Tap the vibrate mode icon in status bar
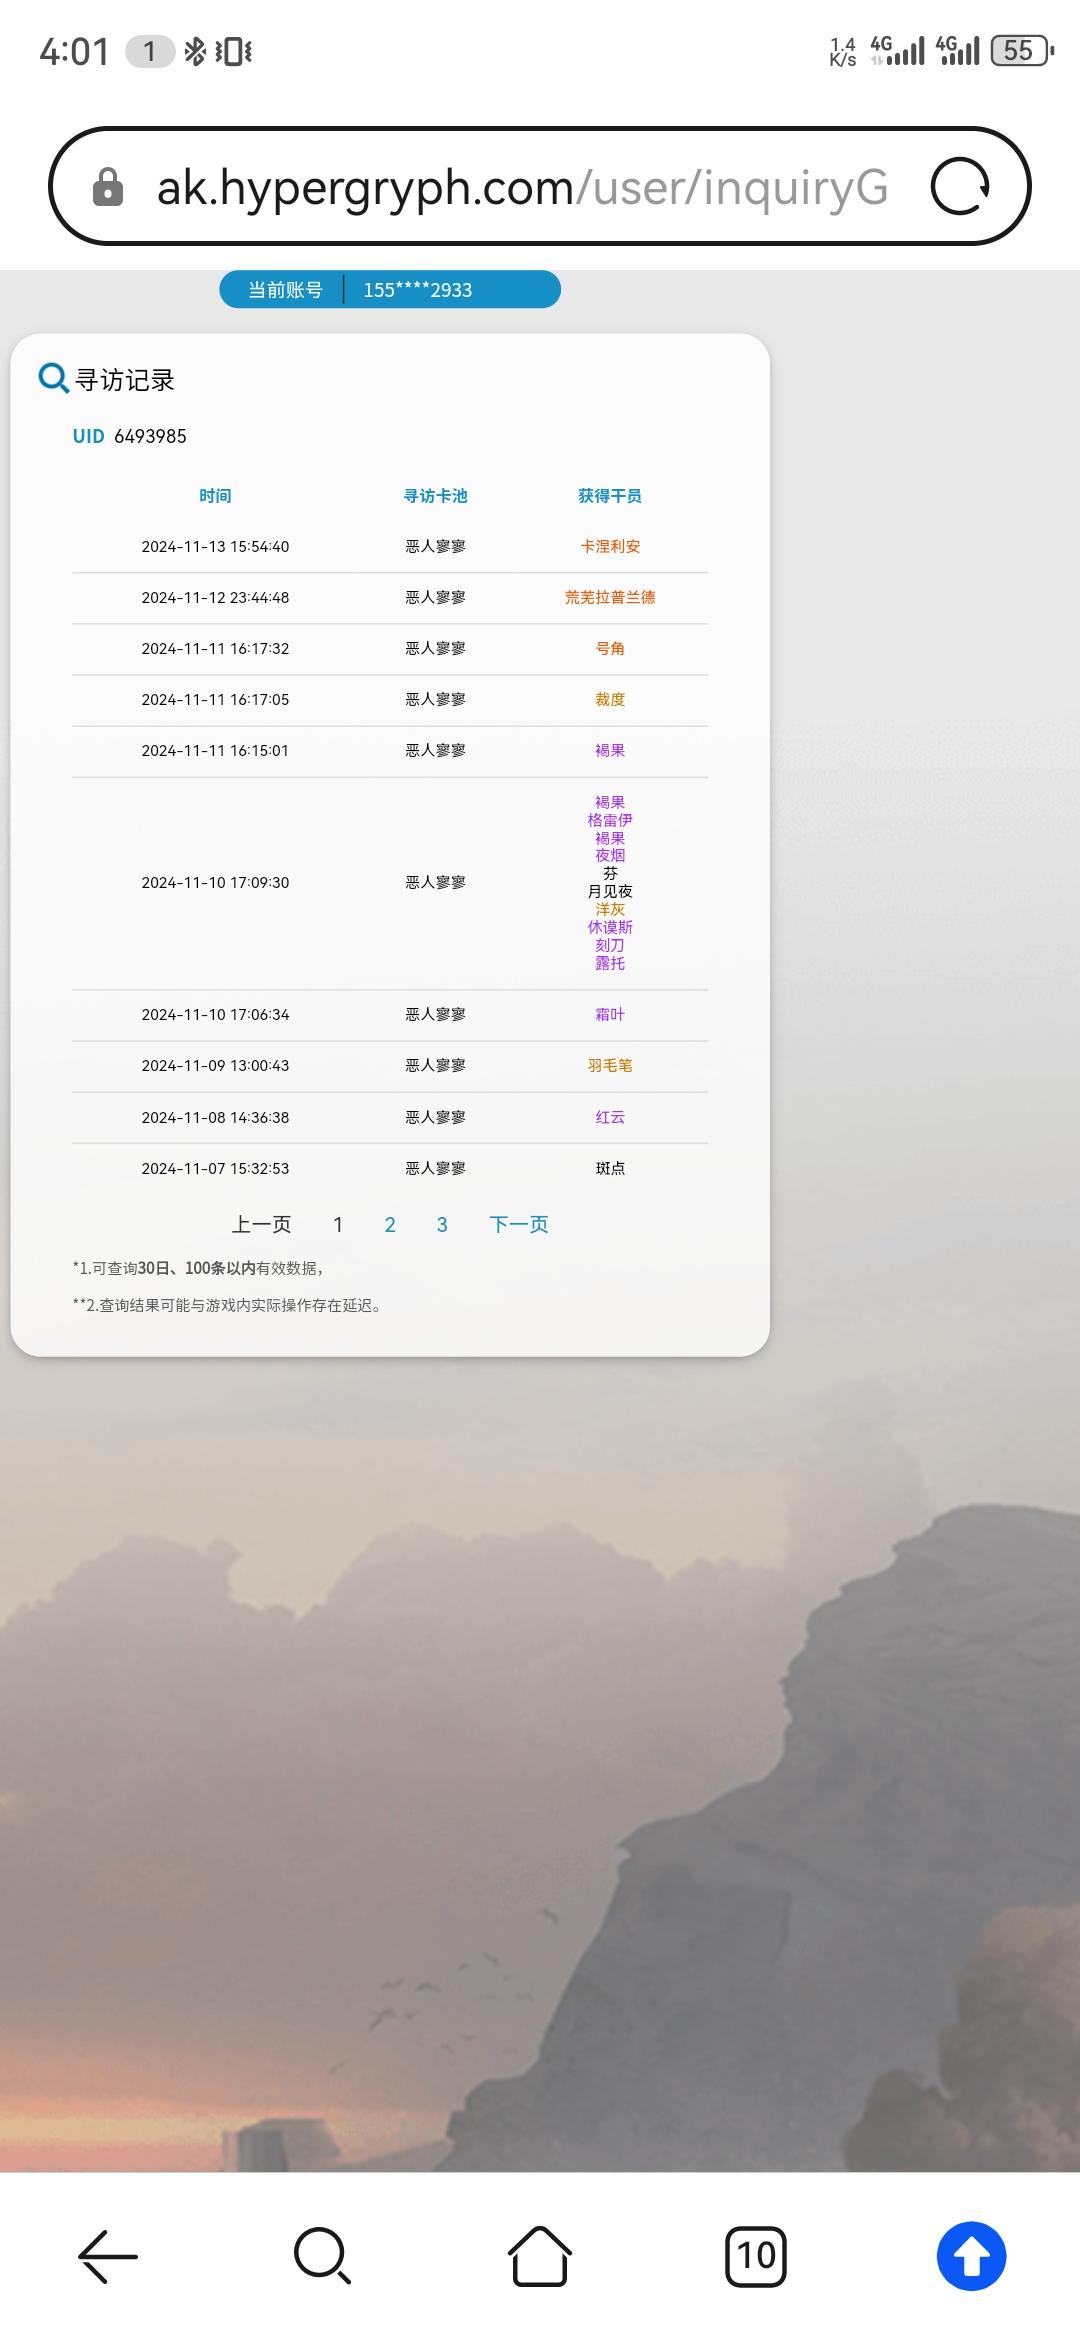The image size is (1080, 2340). tap(233, 51)
